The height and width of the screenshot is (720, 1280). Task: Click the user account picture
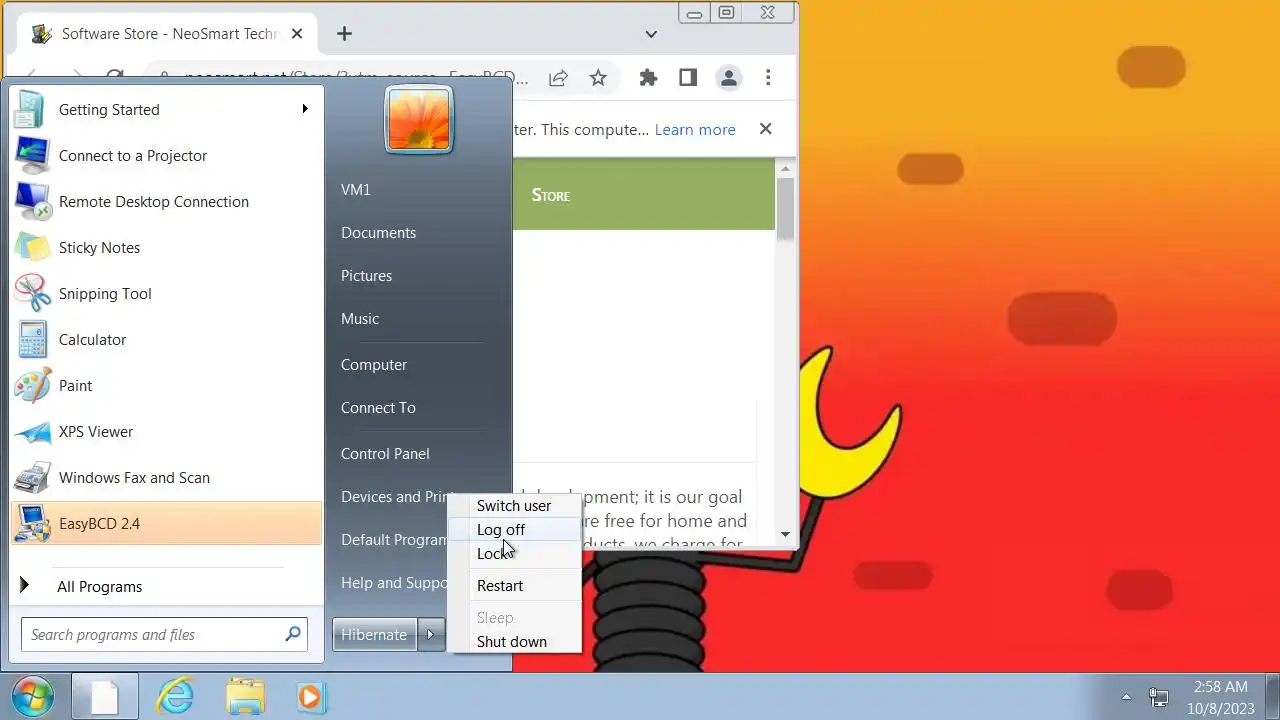[x=419, y=119]
